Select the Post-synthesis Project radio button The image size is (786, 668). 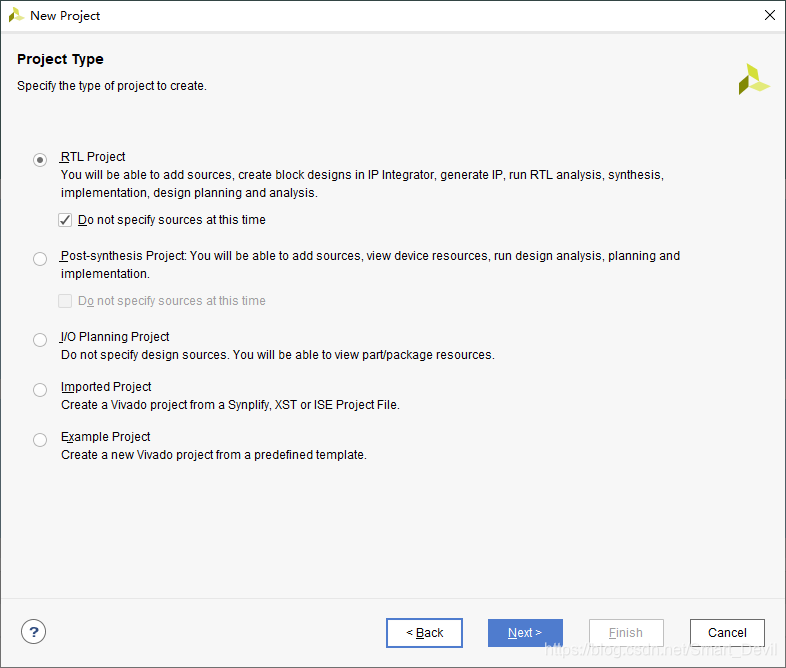coord(40,259)
